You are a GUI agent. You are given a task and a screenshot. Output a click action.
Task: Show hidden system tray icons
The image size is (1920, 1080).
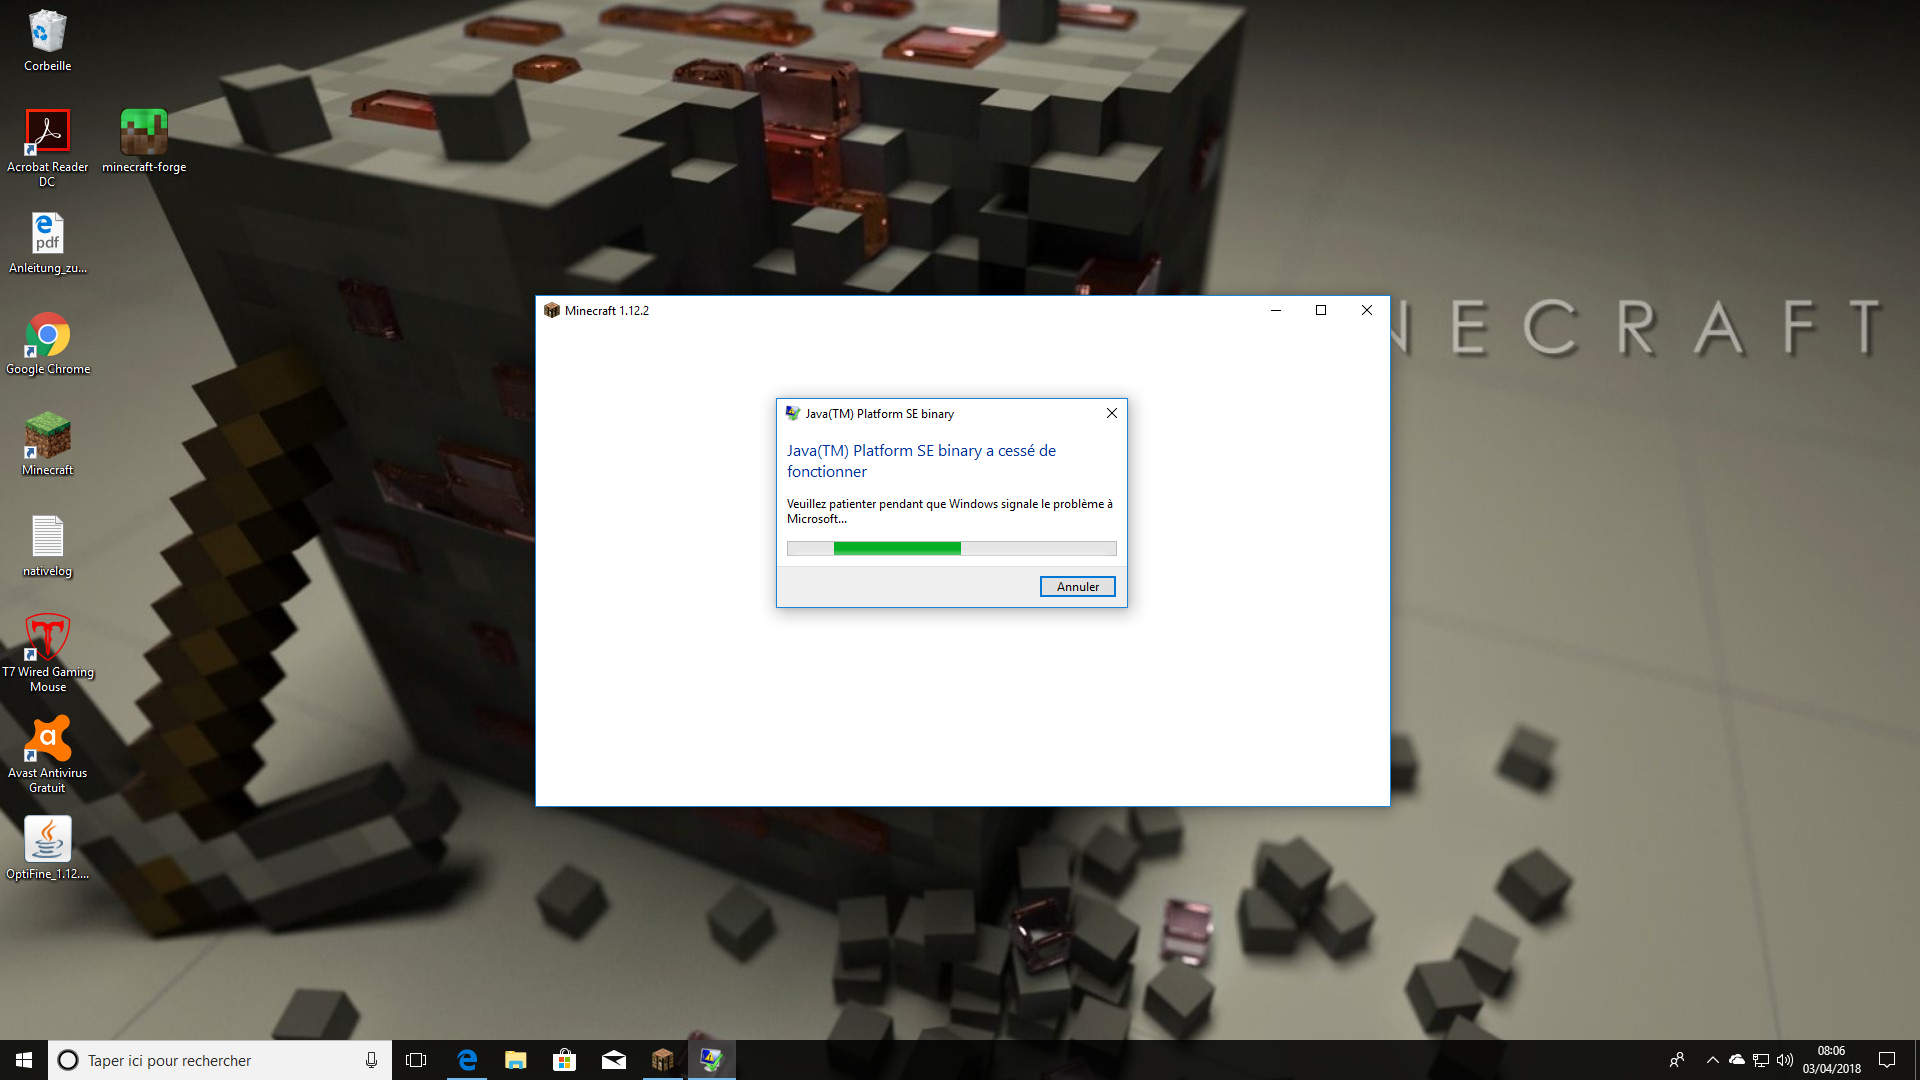1712,1060
